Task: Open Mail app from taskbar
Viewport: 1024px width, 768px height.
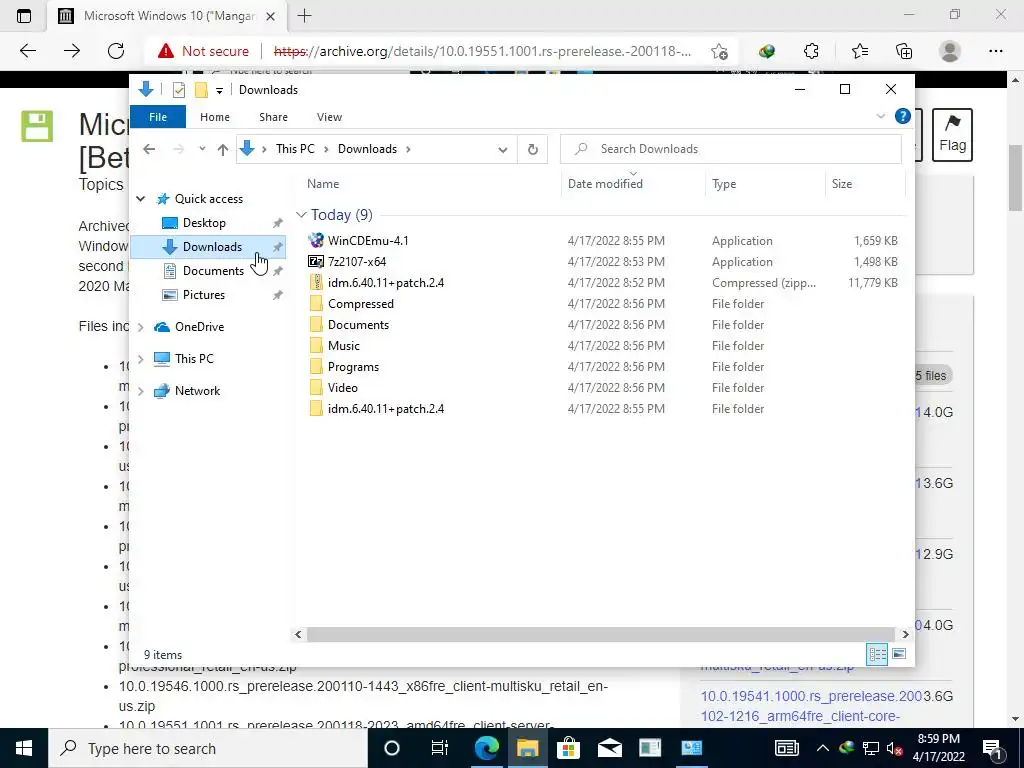Action: click(609, 748)
